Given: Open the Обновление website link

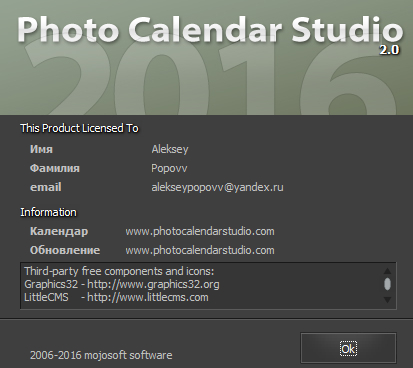Looking at the screenshot, I should [x=200, y=250].
